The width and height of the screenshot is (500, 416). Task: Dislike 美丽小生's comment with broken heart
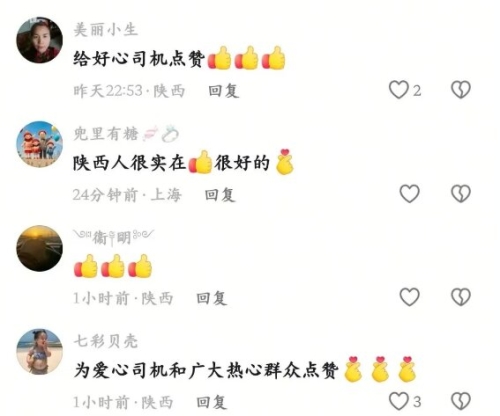coord(461,90)
